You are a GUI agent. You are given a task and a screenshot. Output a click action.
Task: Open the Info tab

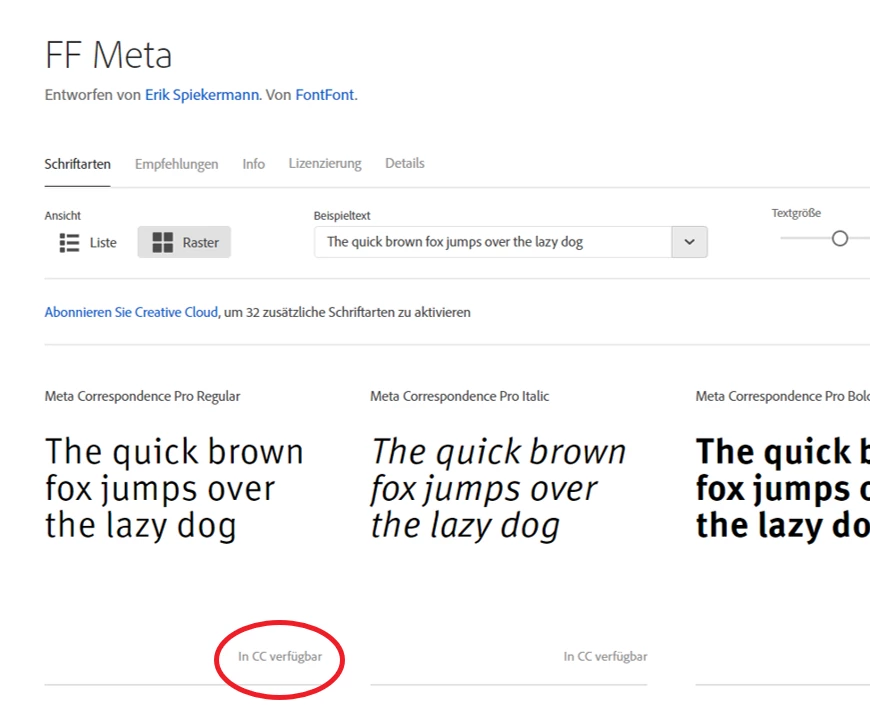pos(254,164)
